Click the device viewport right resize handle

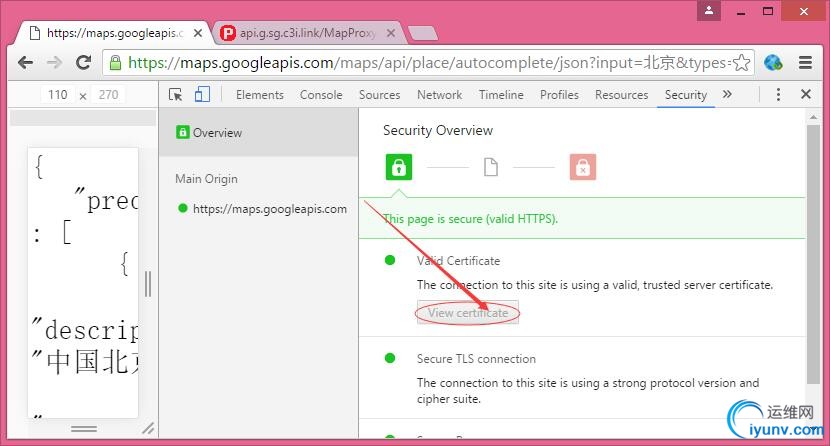[x=148, y=284]
